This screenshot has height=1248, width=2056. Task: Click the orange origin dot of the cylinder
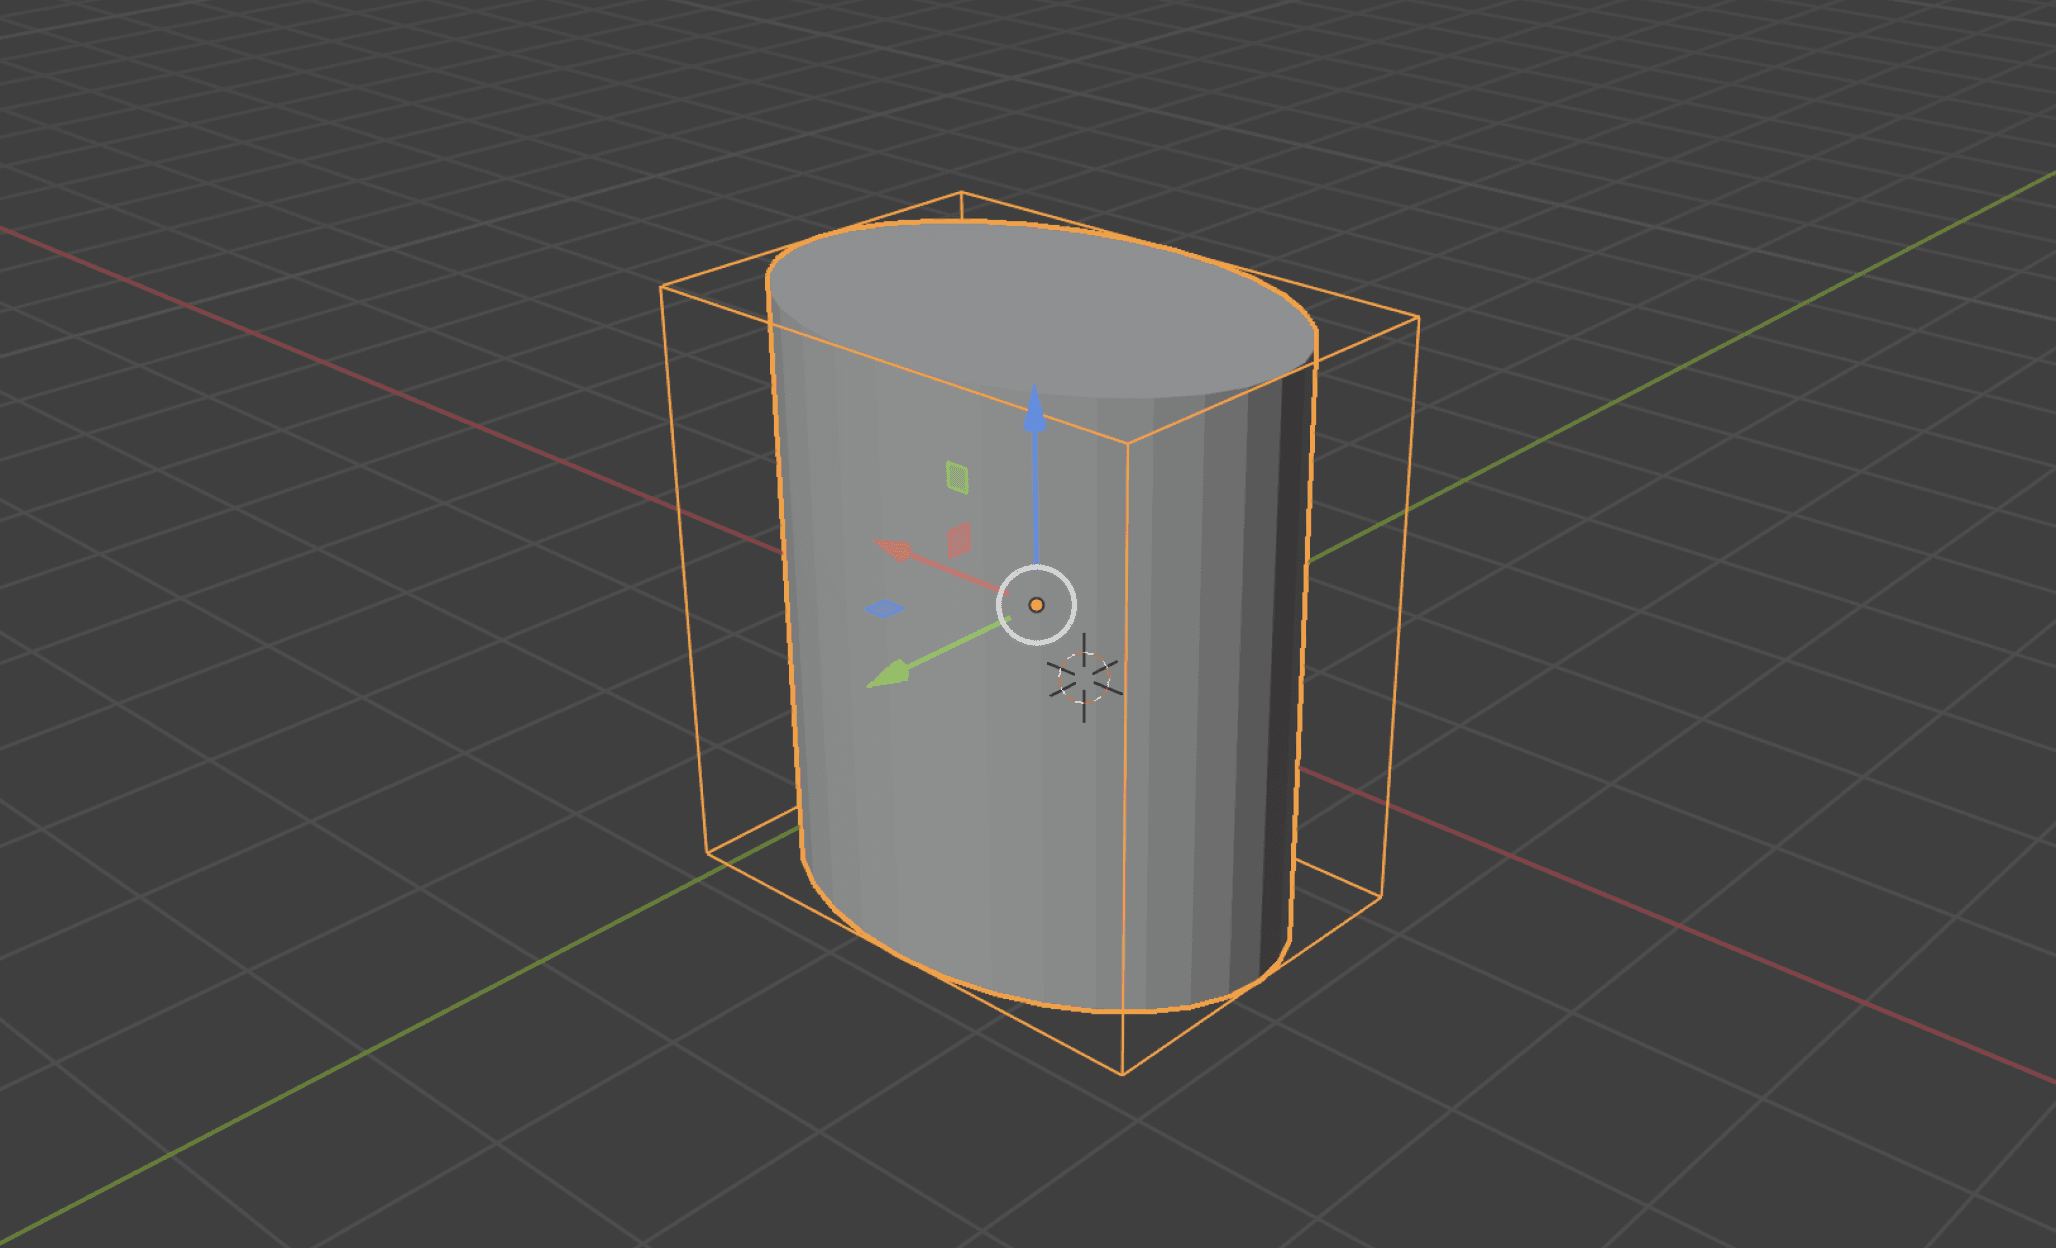point(1036,605)
